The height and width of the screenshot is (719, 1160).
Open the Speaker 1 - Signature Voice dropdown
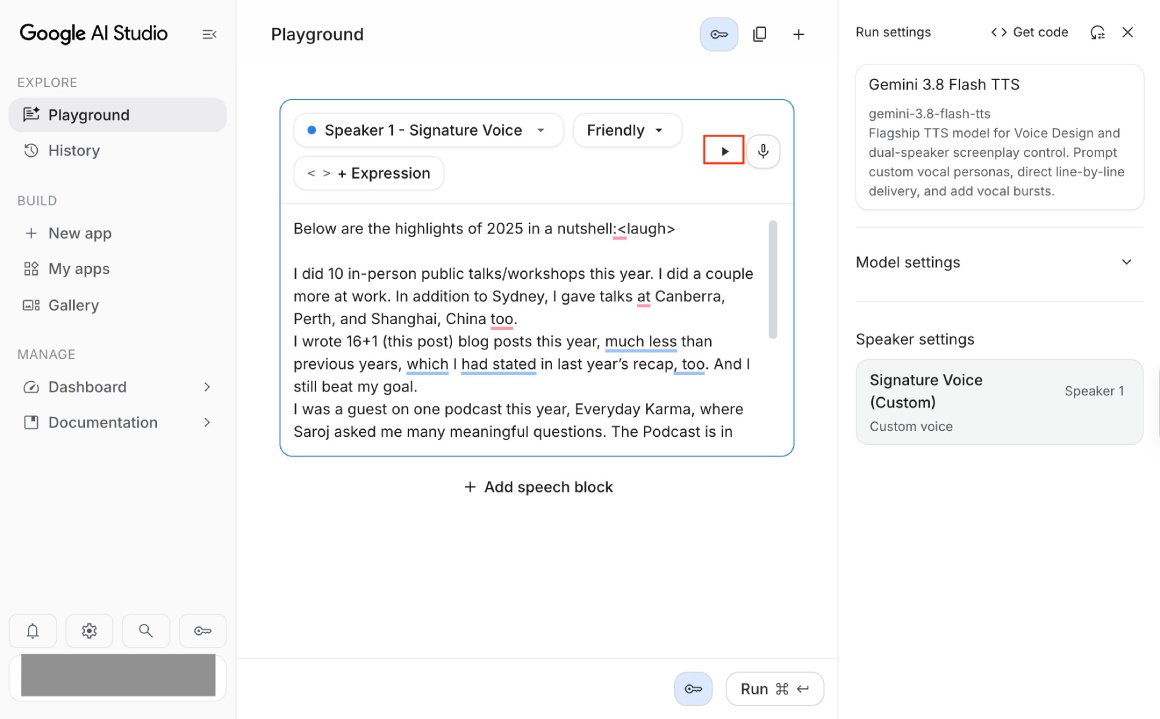point(428,130)
